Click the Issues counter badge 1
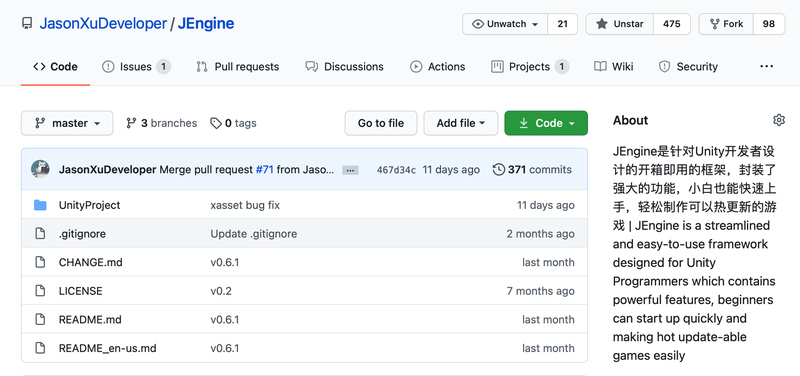This screenshot has width=800, height=376. (x=163, y=67)
